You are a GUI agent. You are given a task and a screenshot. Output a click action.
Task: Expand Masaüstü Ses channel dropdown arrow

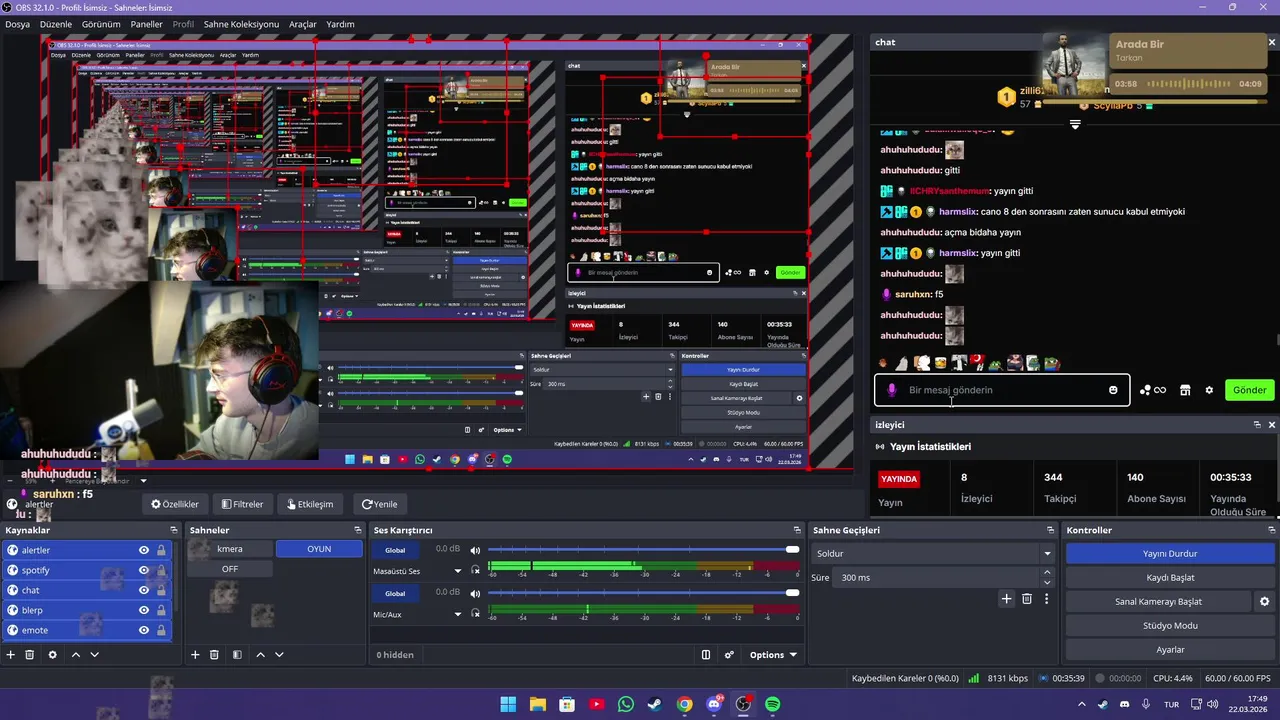[458, 571]
